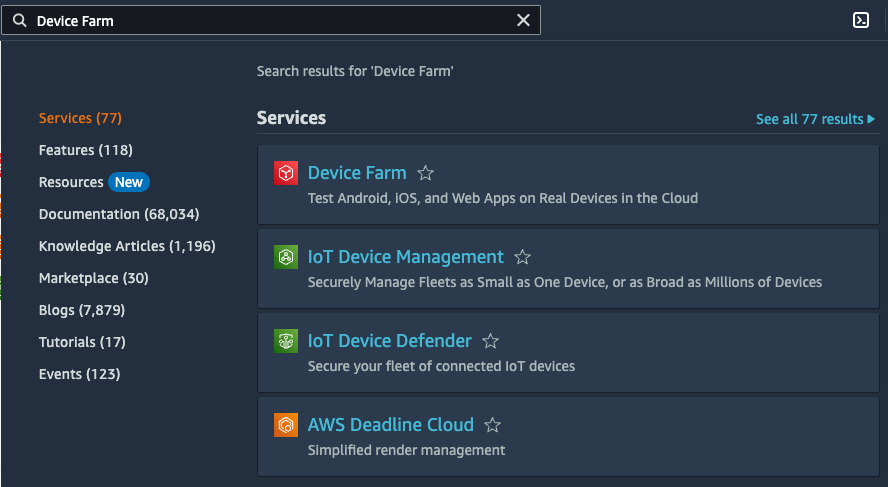Star IoT Device Management as favorite

pos(522,257)
